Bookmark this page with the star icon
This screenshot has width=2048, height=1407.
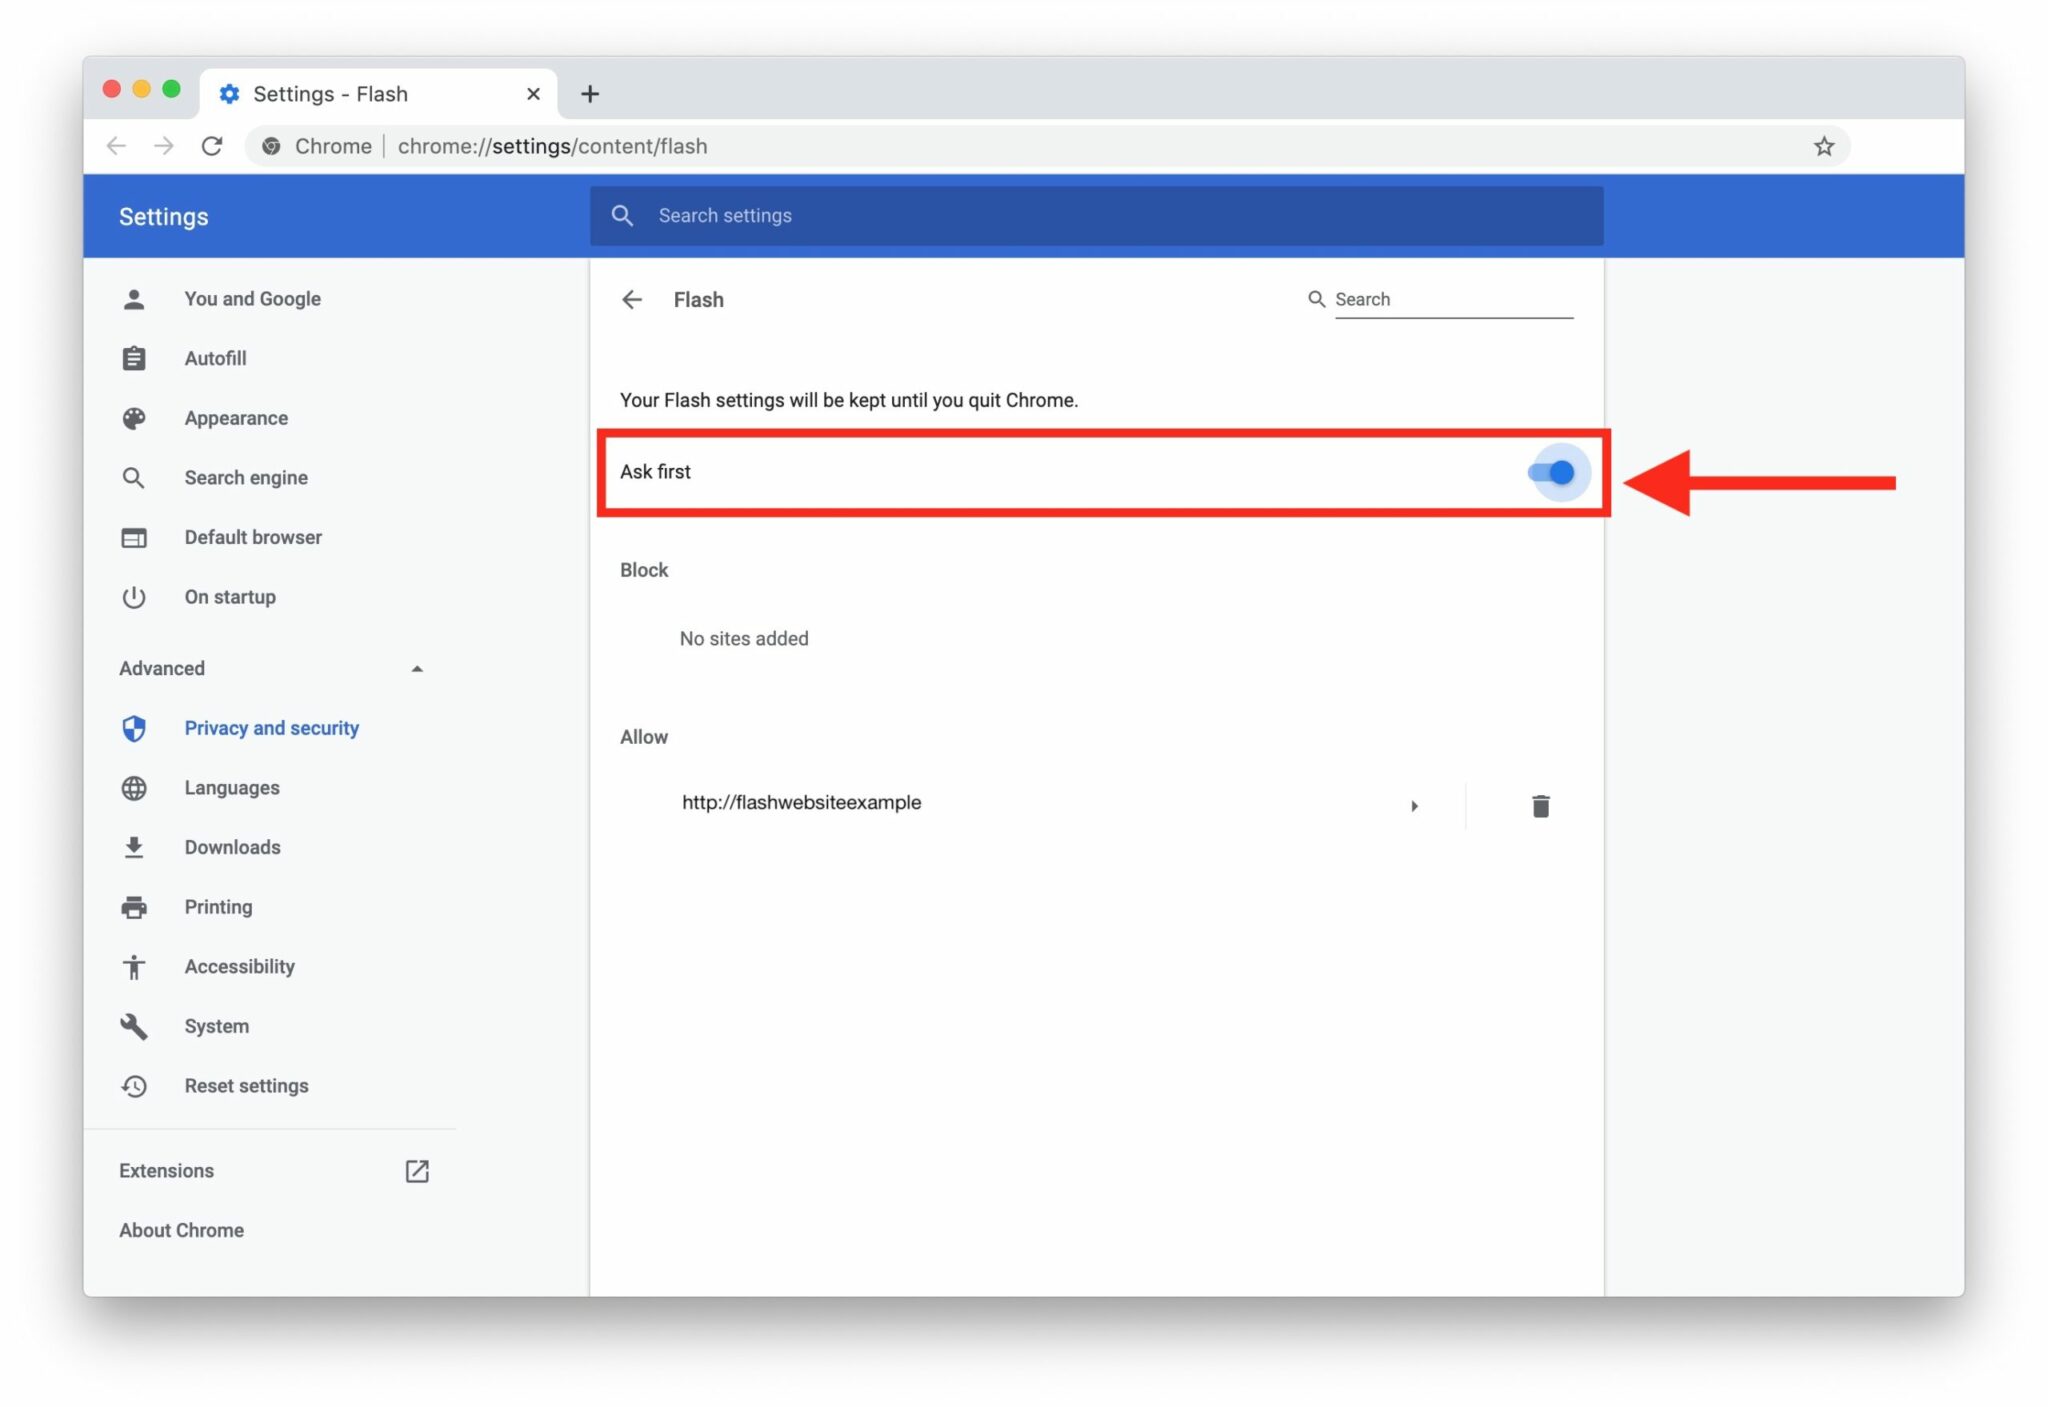1826,145
